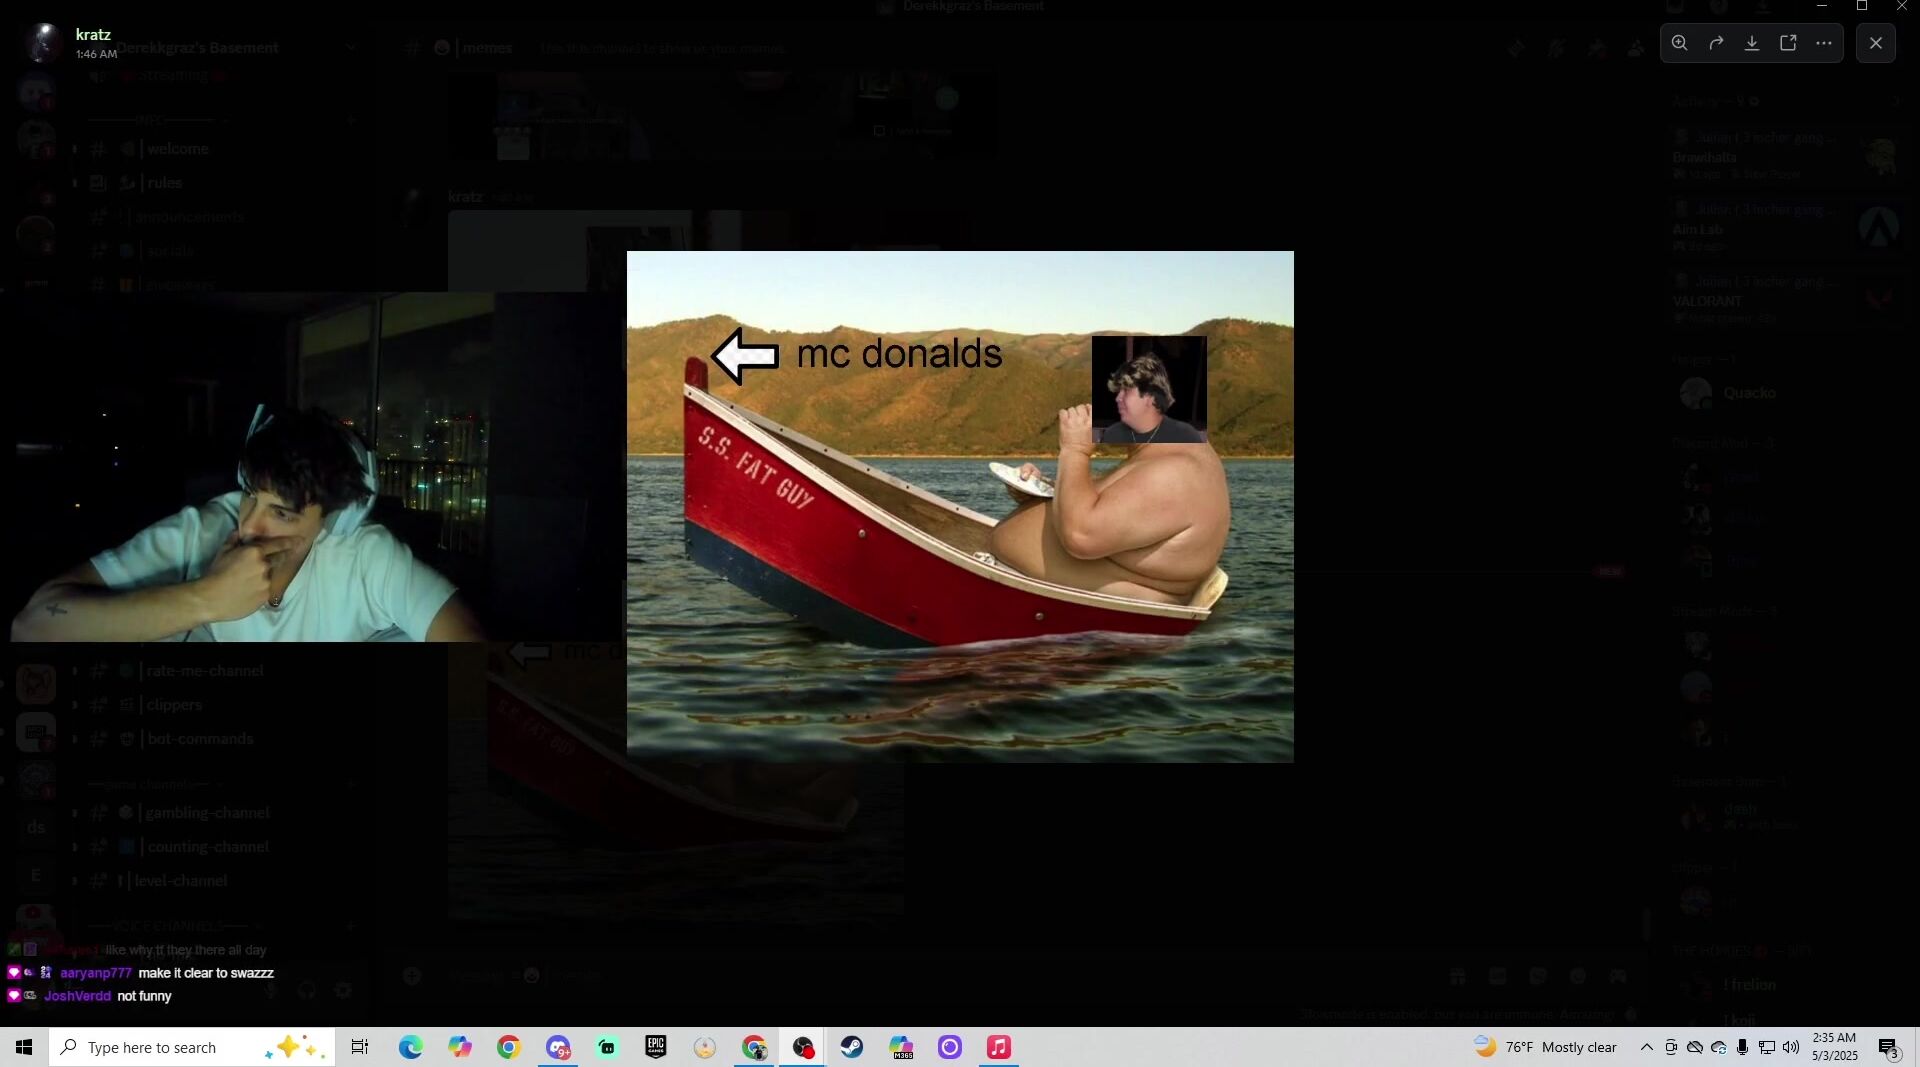Click the microphone tray icon
The height and width of the screenshot is (1067, 1920).
coord(1743,1047)
